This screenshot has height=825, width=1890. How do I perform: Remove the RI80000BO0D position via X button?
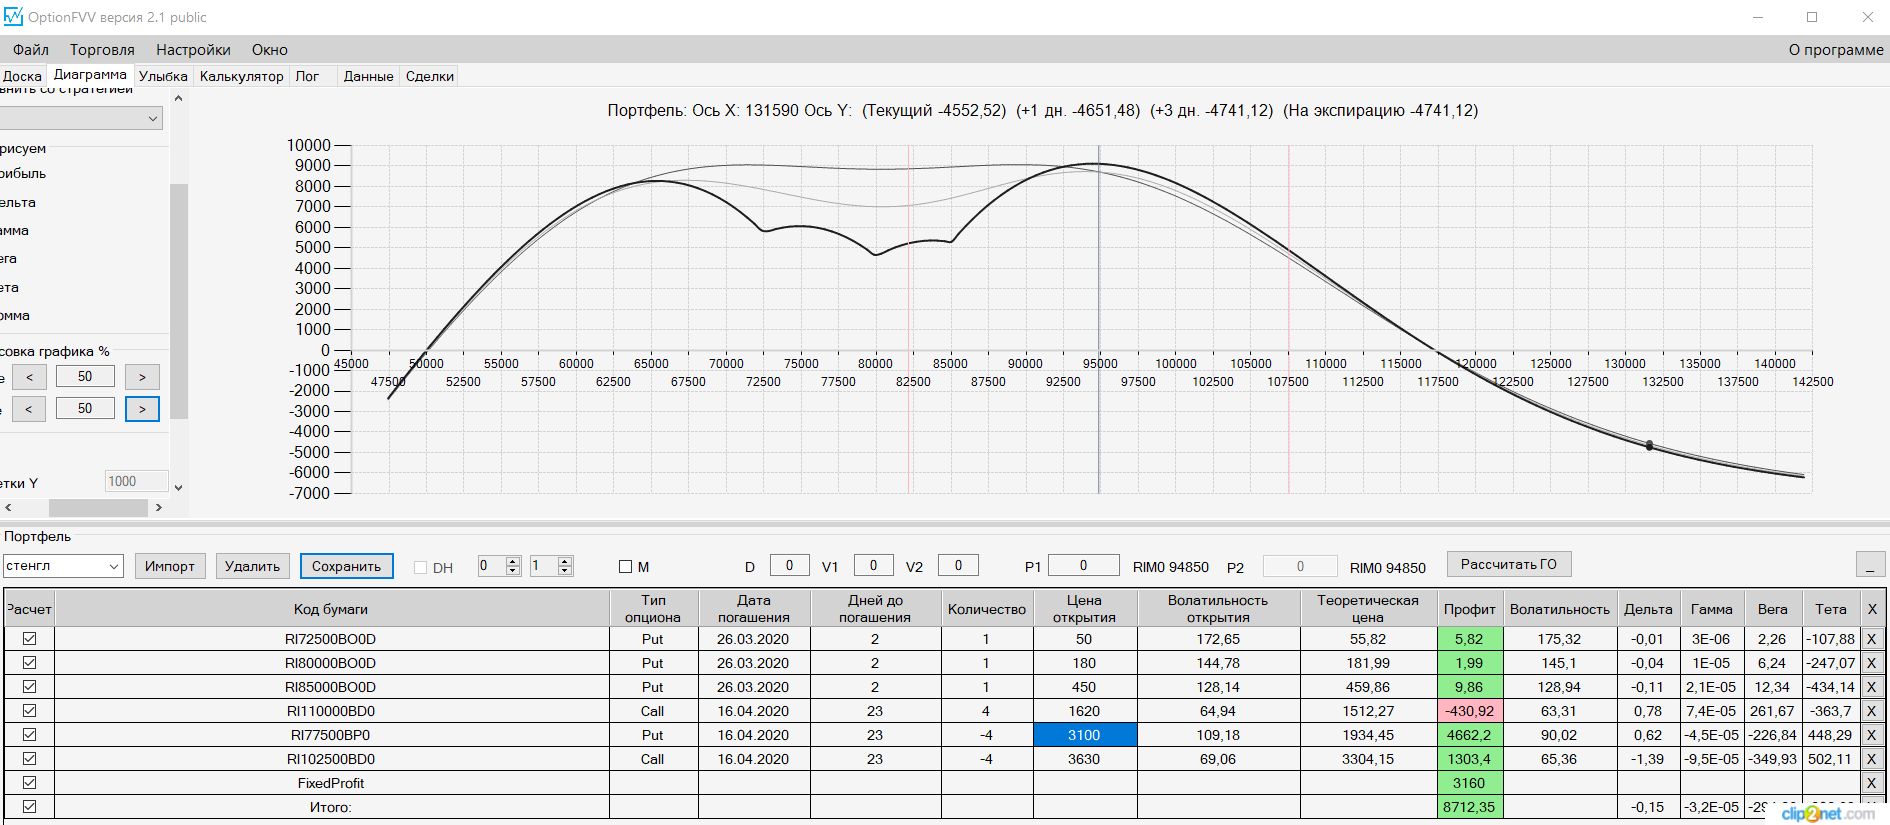point(1871,663)
